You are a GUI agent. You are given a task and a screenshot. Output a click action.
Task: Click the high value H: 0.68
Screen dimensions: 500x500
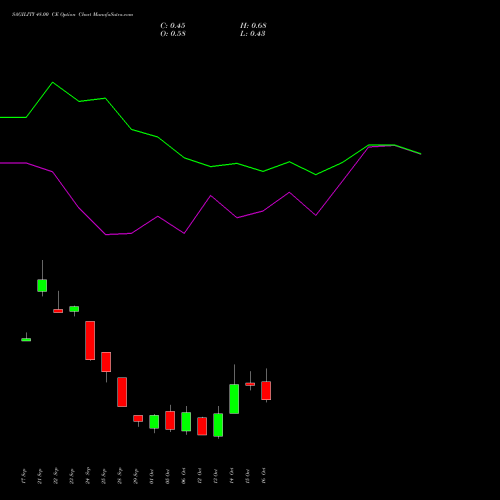point(253,26)
